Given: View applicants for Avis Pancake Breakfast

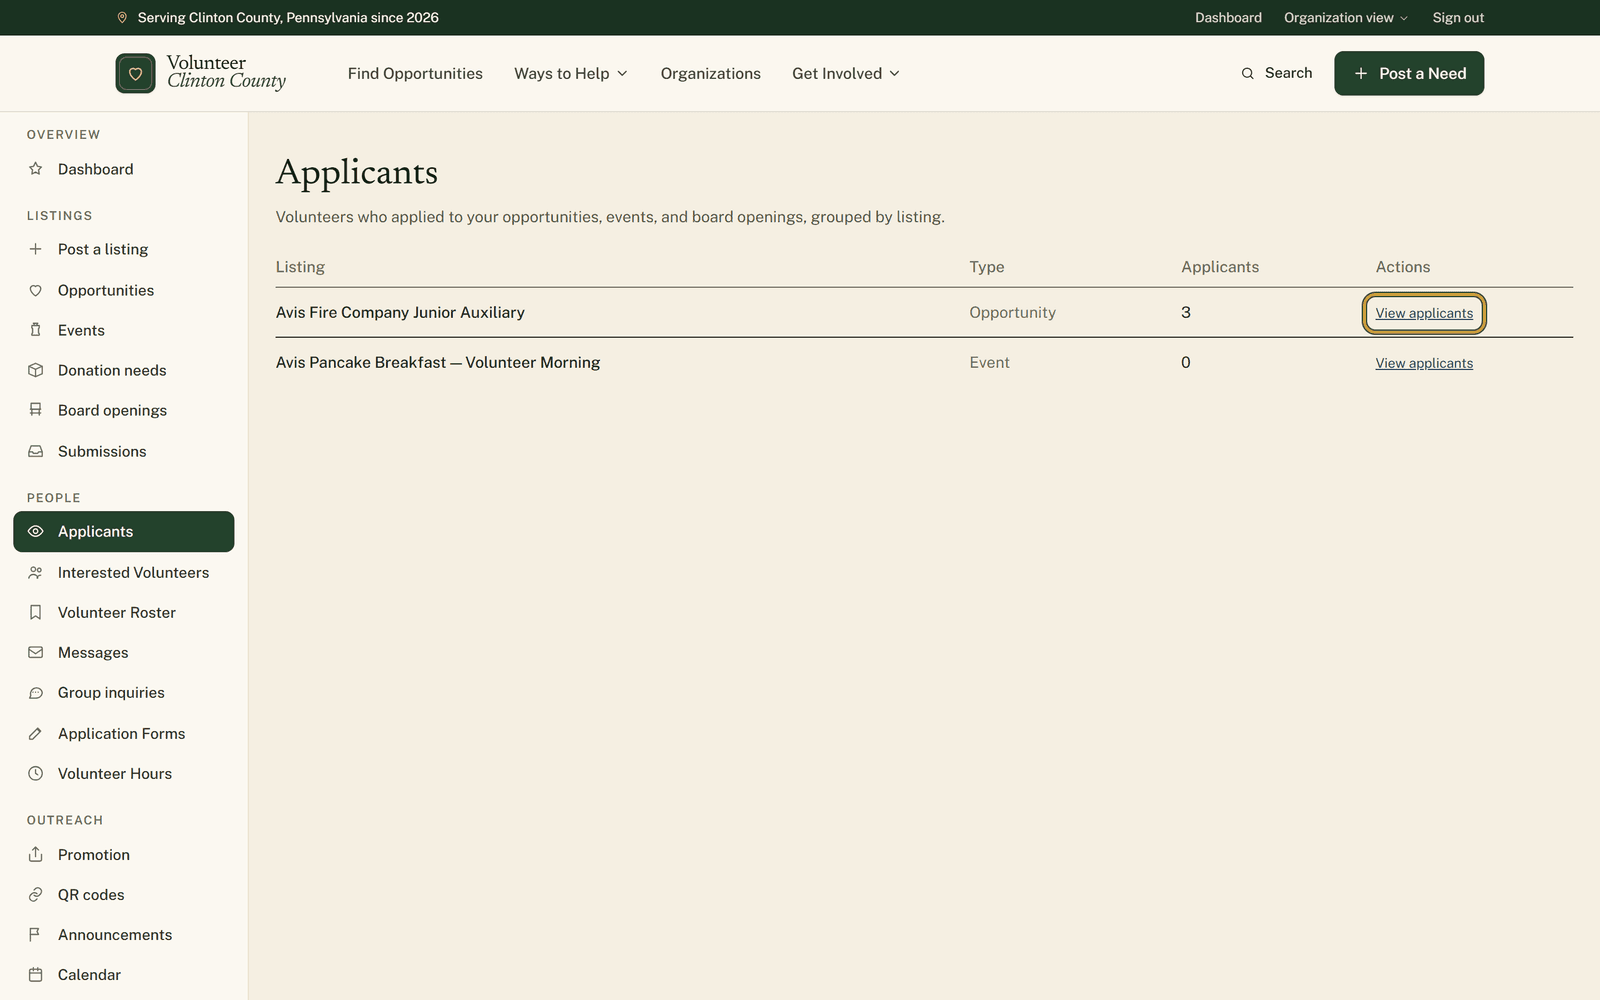Looking at the screenshot, I should coord(1424,363).
